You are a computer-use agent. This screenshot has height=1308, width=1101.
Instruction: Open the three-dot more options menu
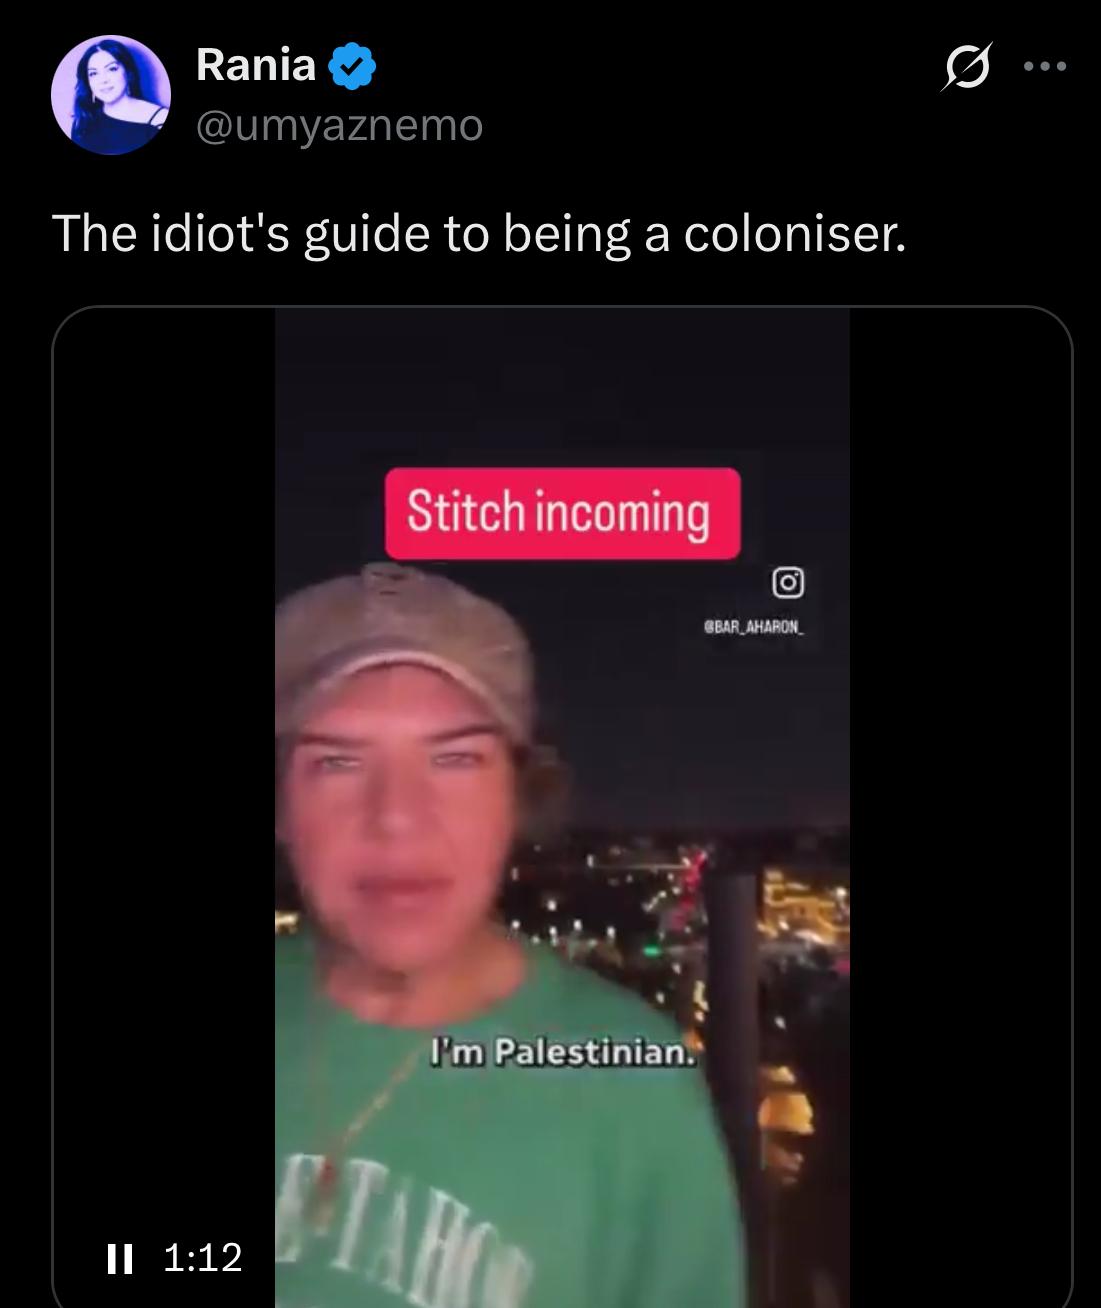pyautogui.click(x=1046, y=67)
